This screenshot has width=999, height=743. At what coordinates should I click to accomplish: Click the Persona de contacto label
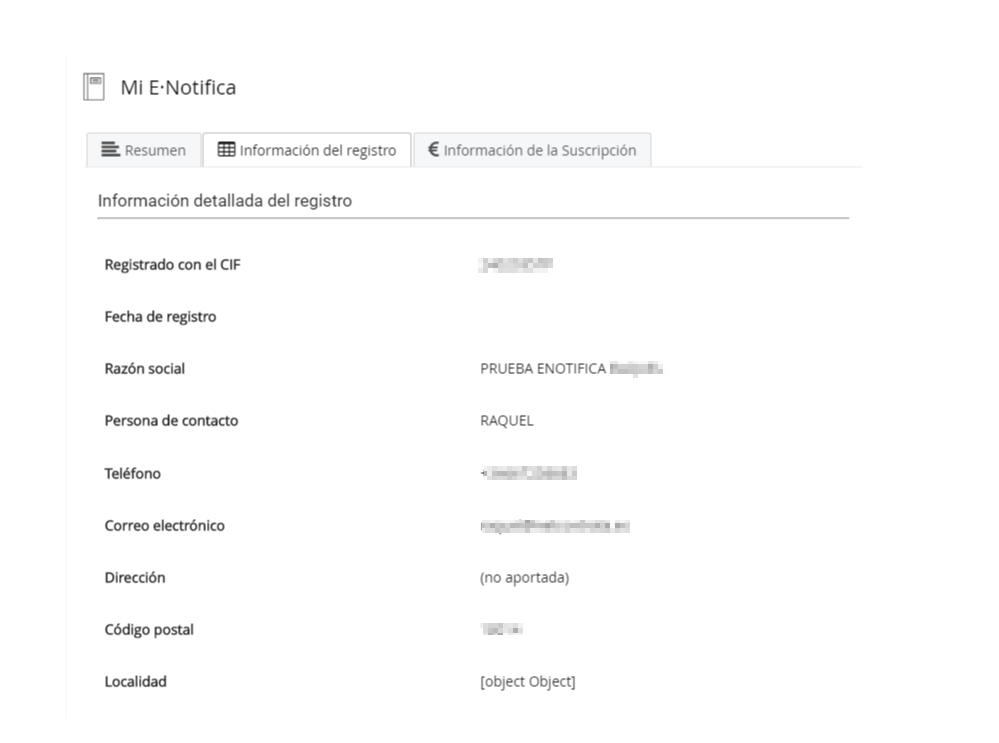tap(171, 421)
